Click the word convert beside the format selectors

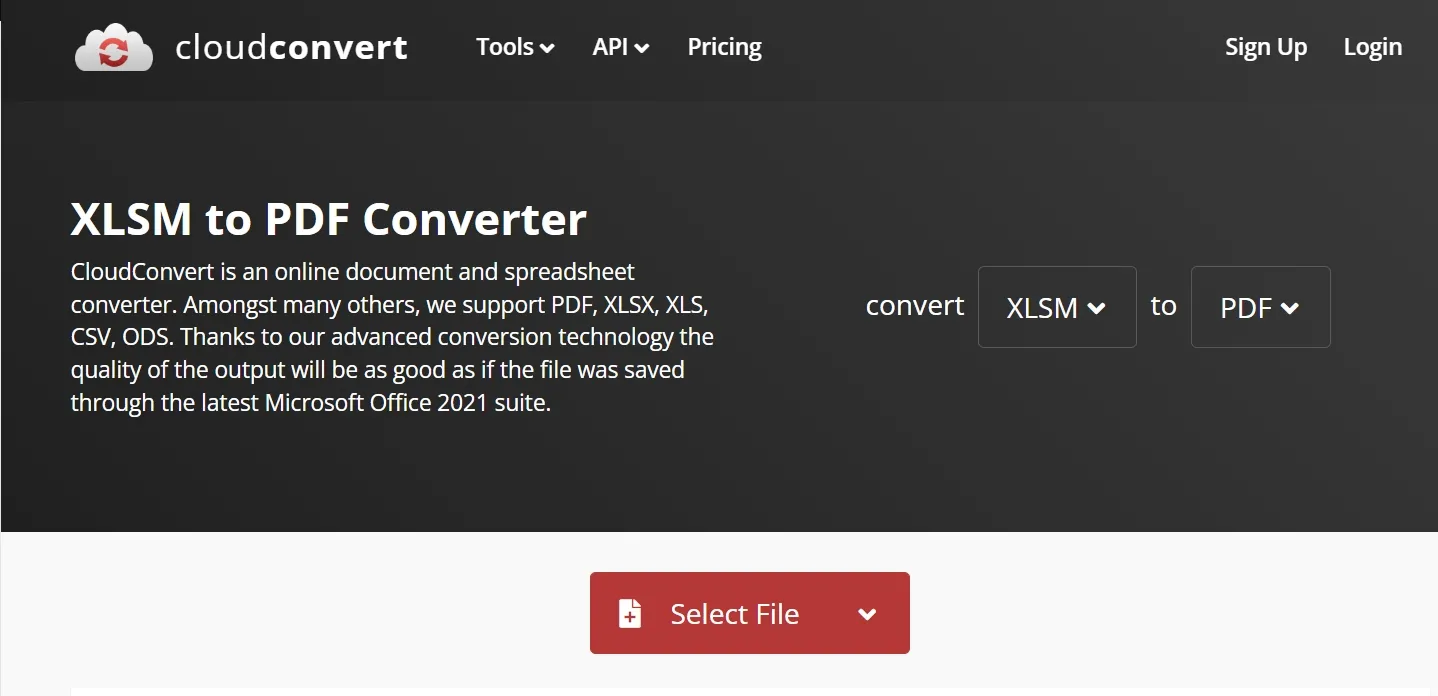coord(913,306)
